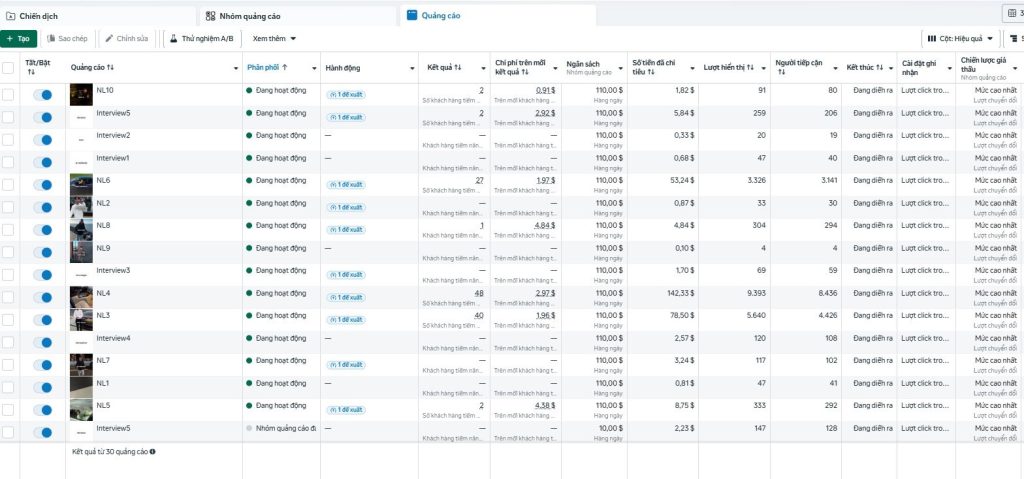Screen dimensions: 1024x479
Task: Click the NL4 ad thumbnail
Action: click(81, 297)
